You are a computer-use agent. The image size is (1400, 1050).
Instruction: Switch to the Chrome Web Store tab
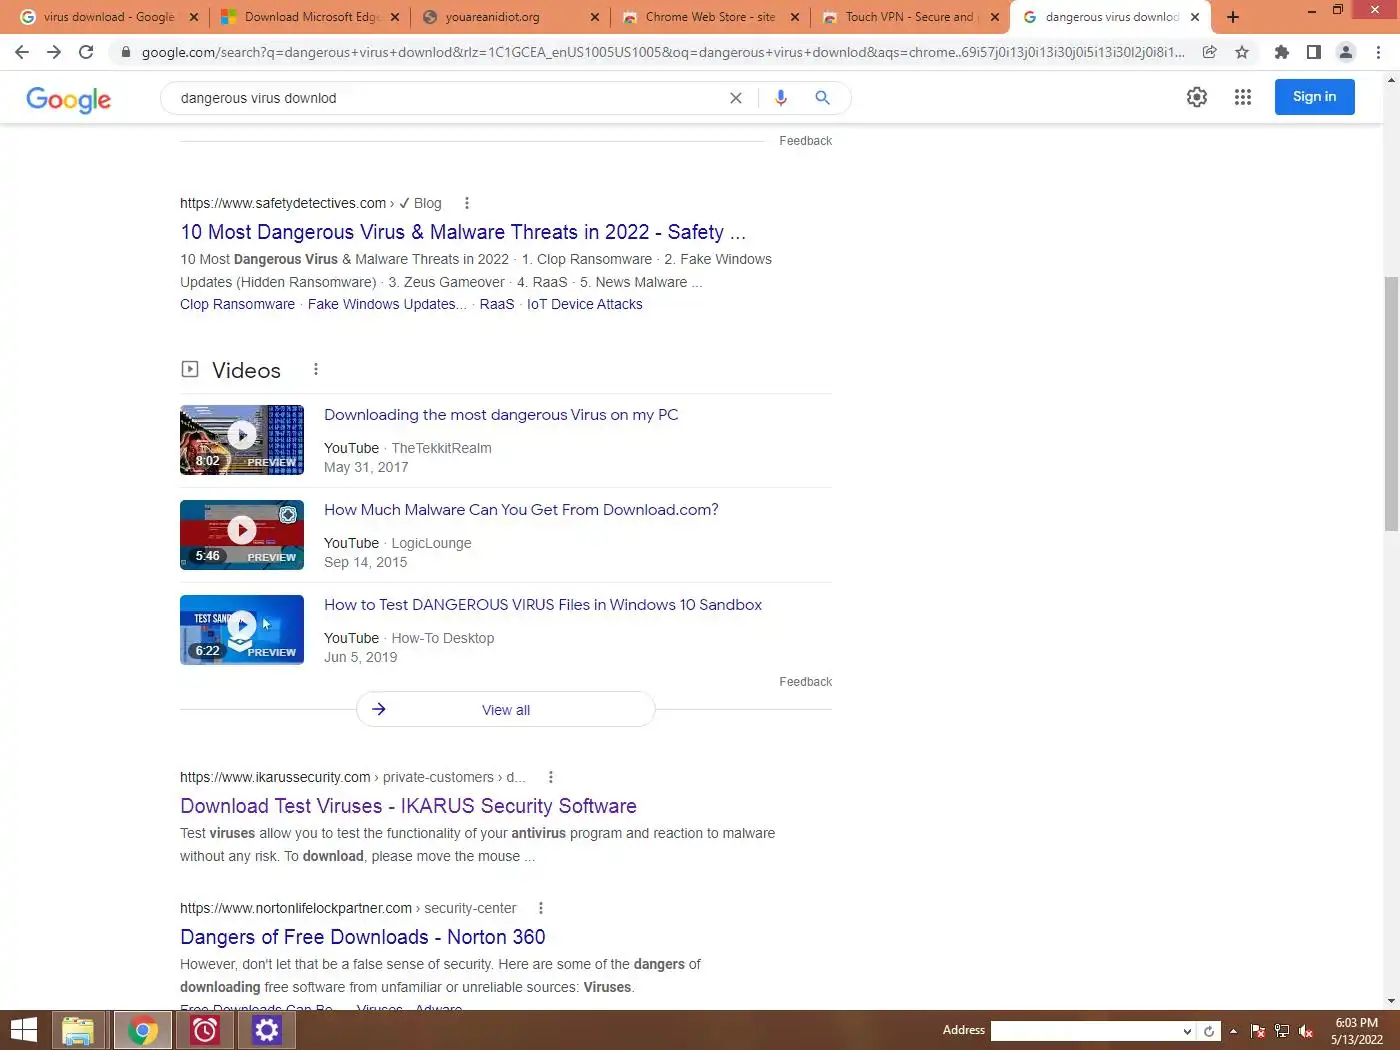click(x=710, y=17)
